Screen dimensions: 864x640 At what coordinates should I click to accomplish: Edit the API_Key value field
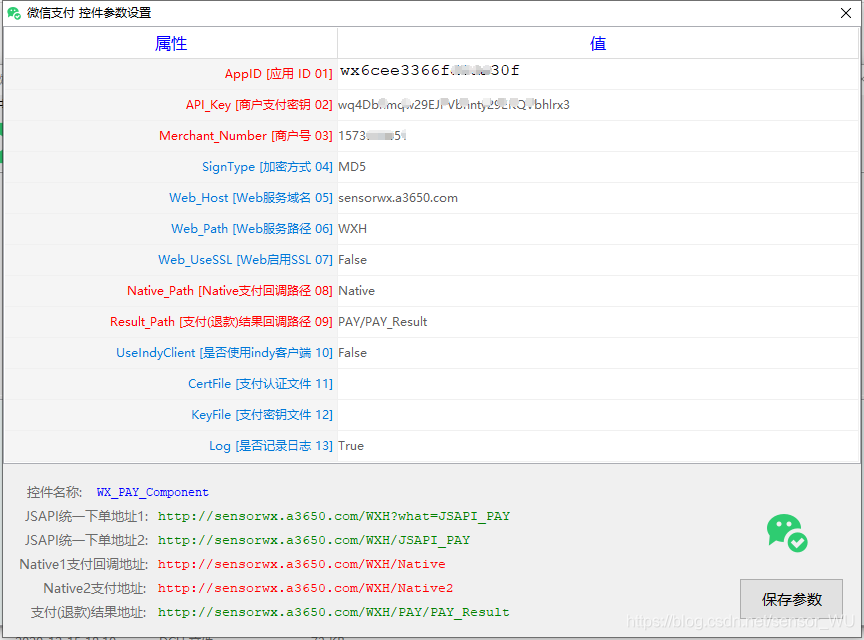click(598, 105)
